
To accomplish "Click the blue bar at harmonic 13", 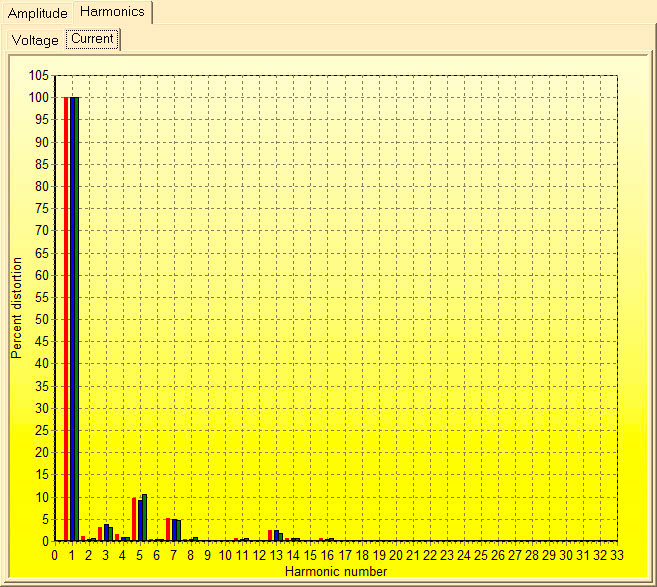I will coord(276,535).
